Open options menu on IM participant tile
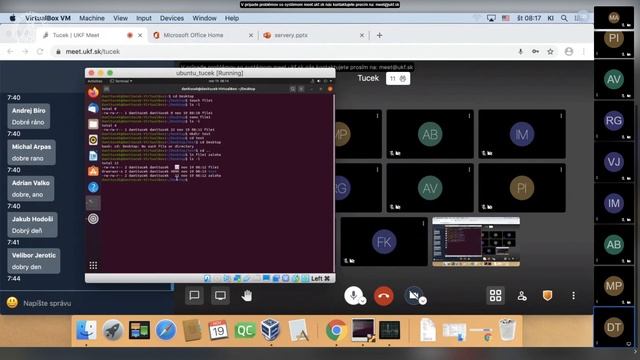Screen dimensions: 640x360 pyautogui.click(x=561, y=116)
